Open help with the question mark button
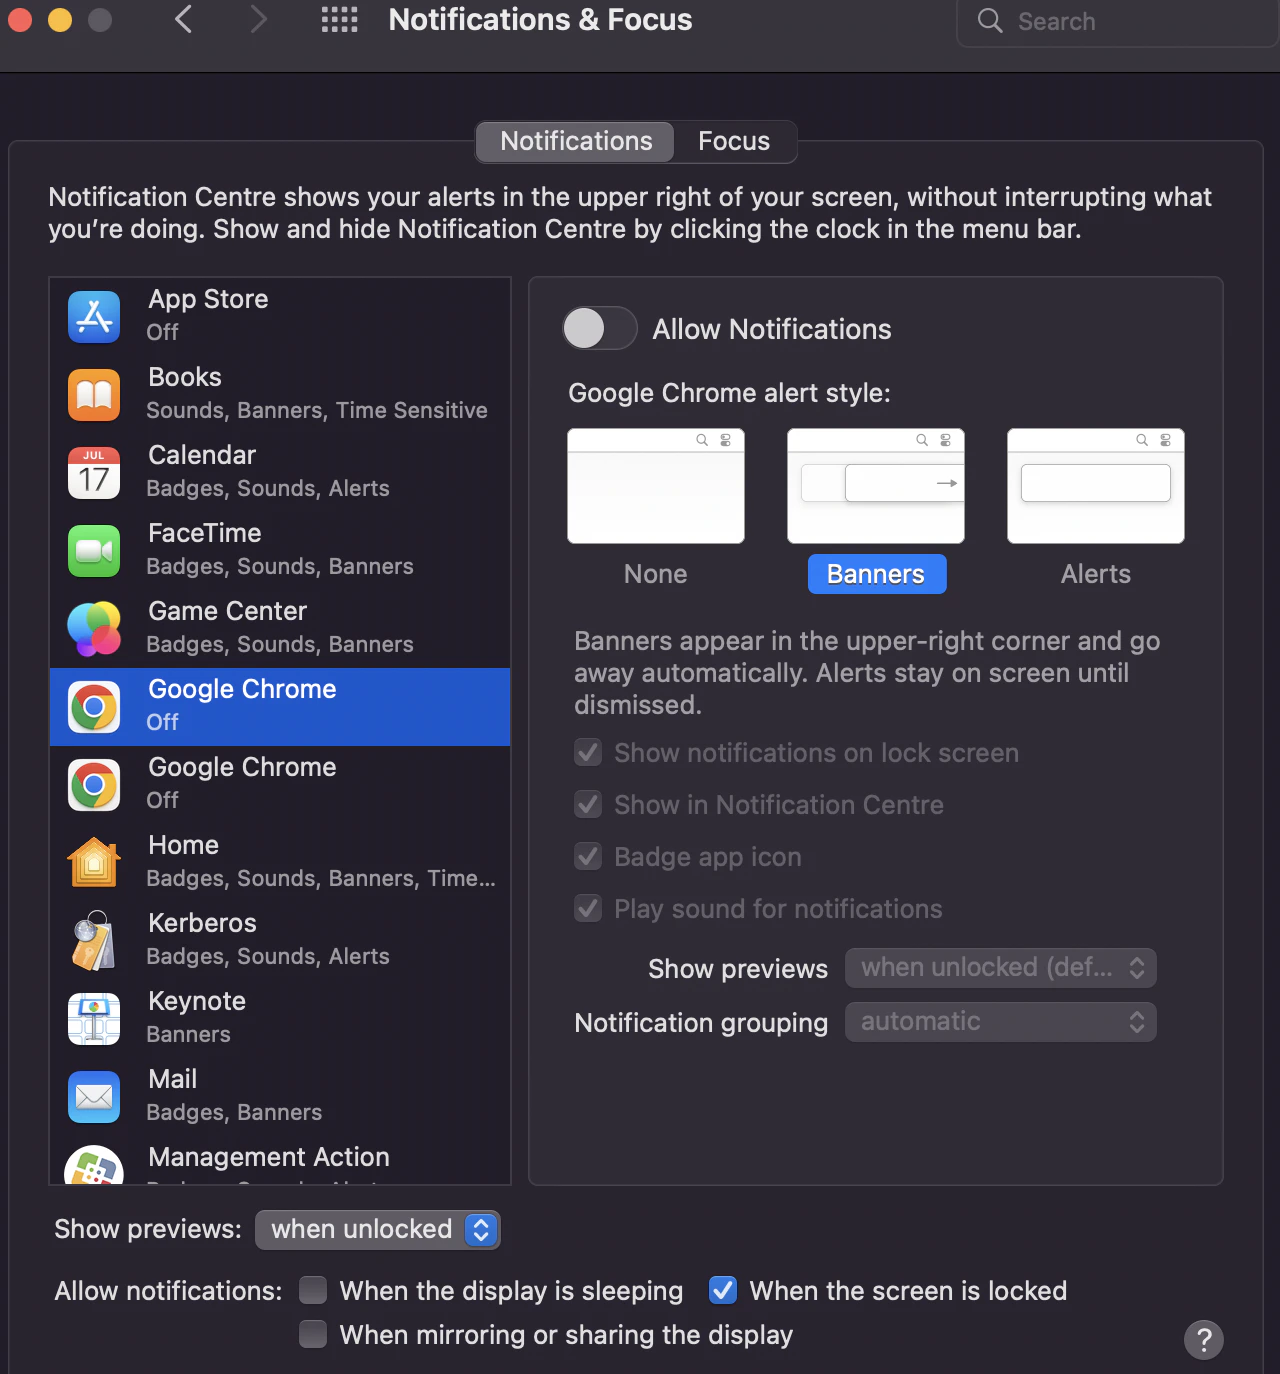Viewport: 1280px width, 1374px height. tap(1204, 1339)
